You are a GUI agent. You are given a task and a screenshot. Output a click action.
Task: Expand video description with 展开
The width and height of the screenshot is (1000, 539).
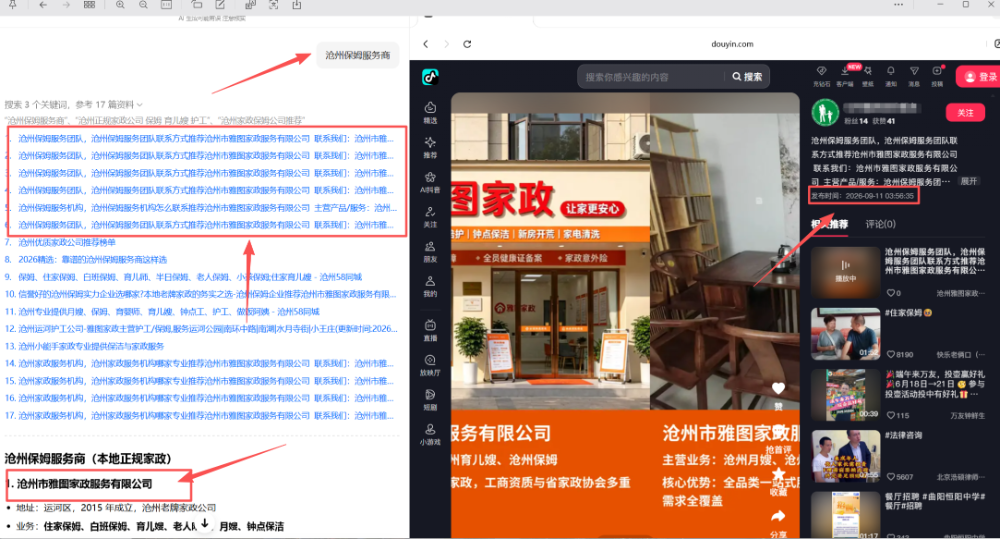click(x=969, y=181)
